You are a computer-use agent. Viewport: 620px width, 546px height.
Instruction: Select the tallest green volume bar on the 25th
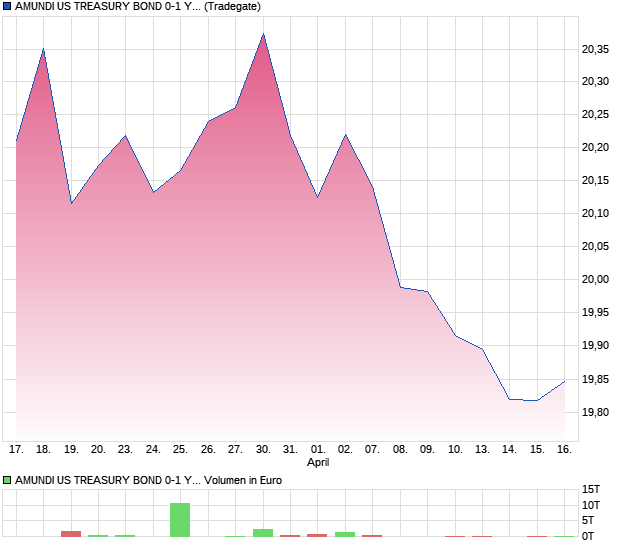[x=180, y=520]
